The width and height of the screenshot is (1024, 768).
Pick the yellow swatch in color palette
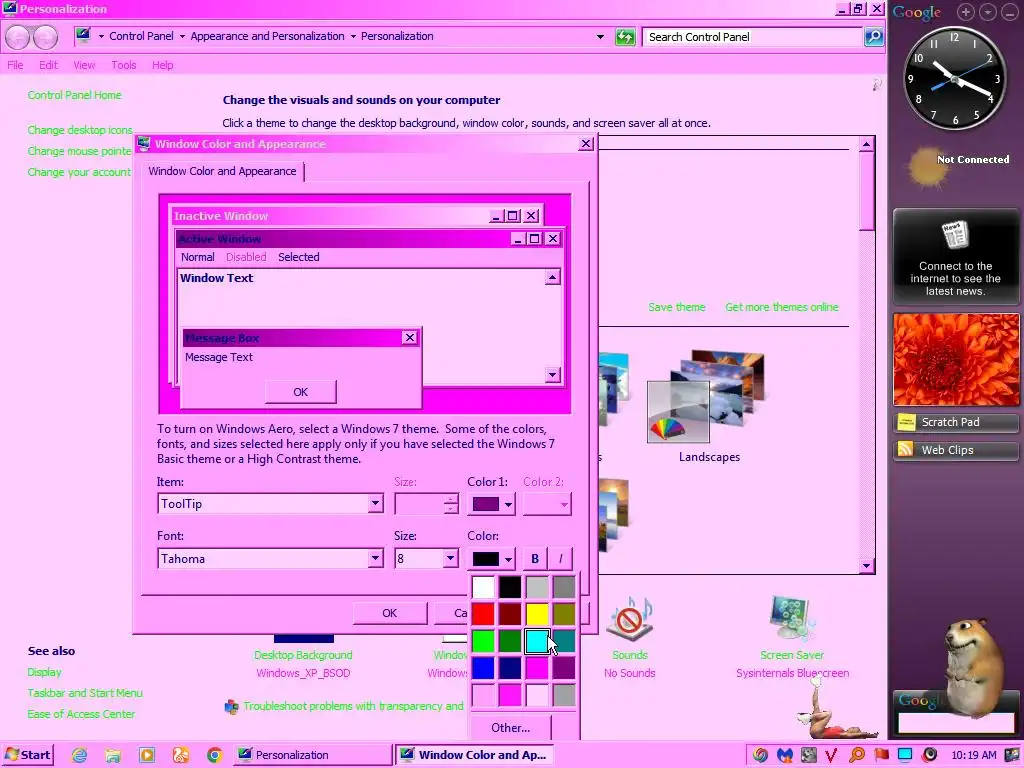537,614
